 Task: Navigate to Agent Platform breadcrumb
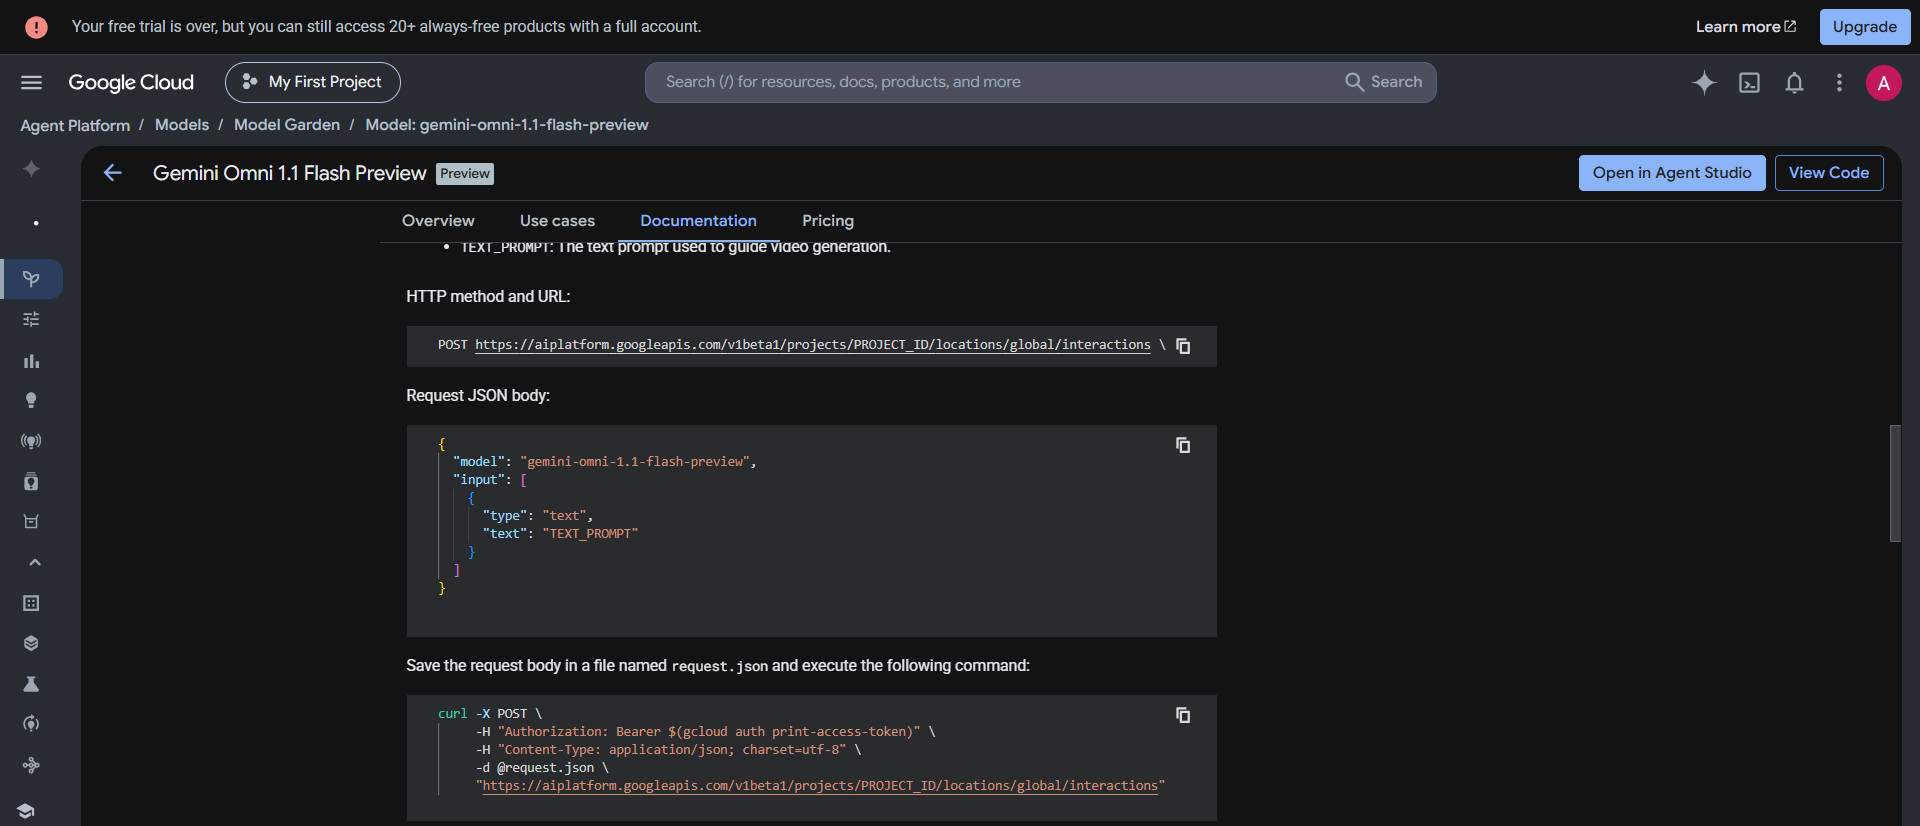pyautogui.click(x=75, y=125)
